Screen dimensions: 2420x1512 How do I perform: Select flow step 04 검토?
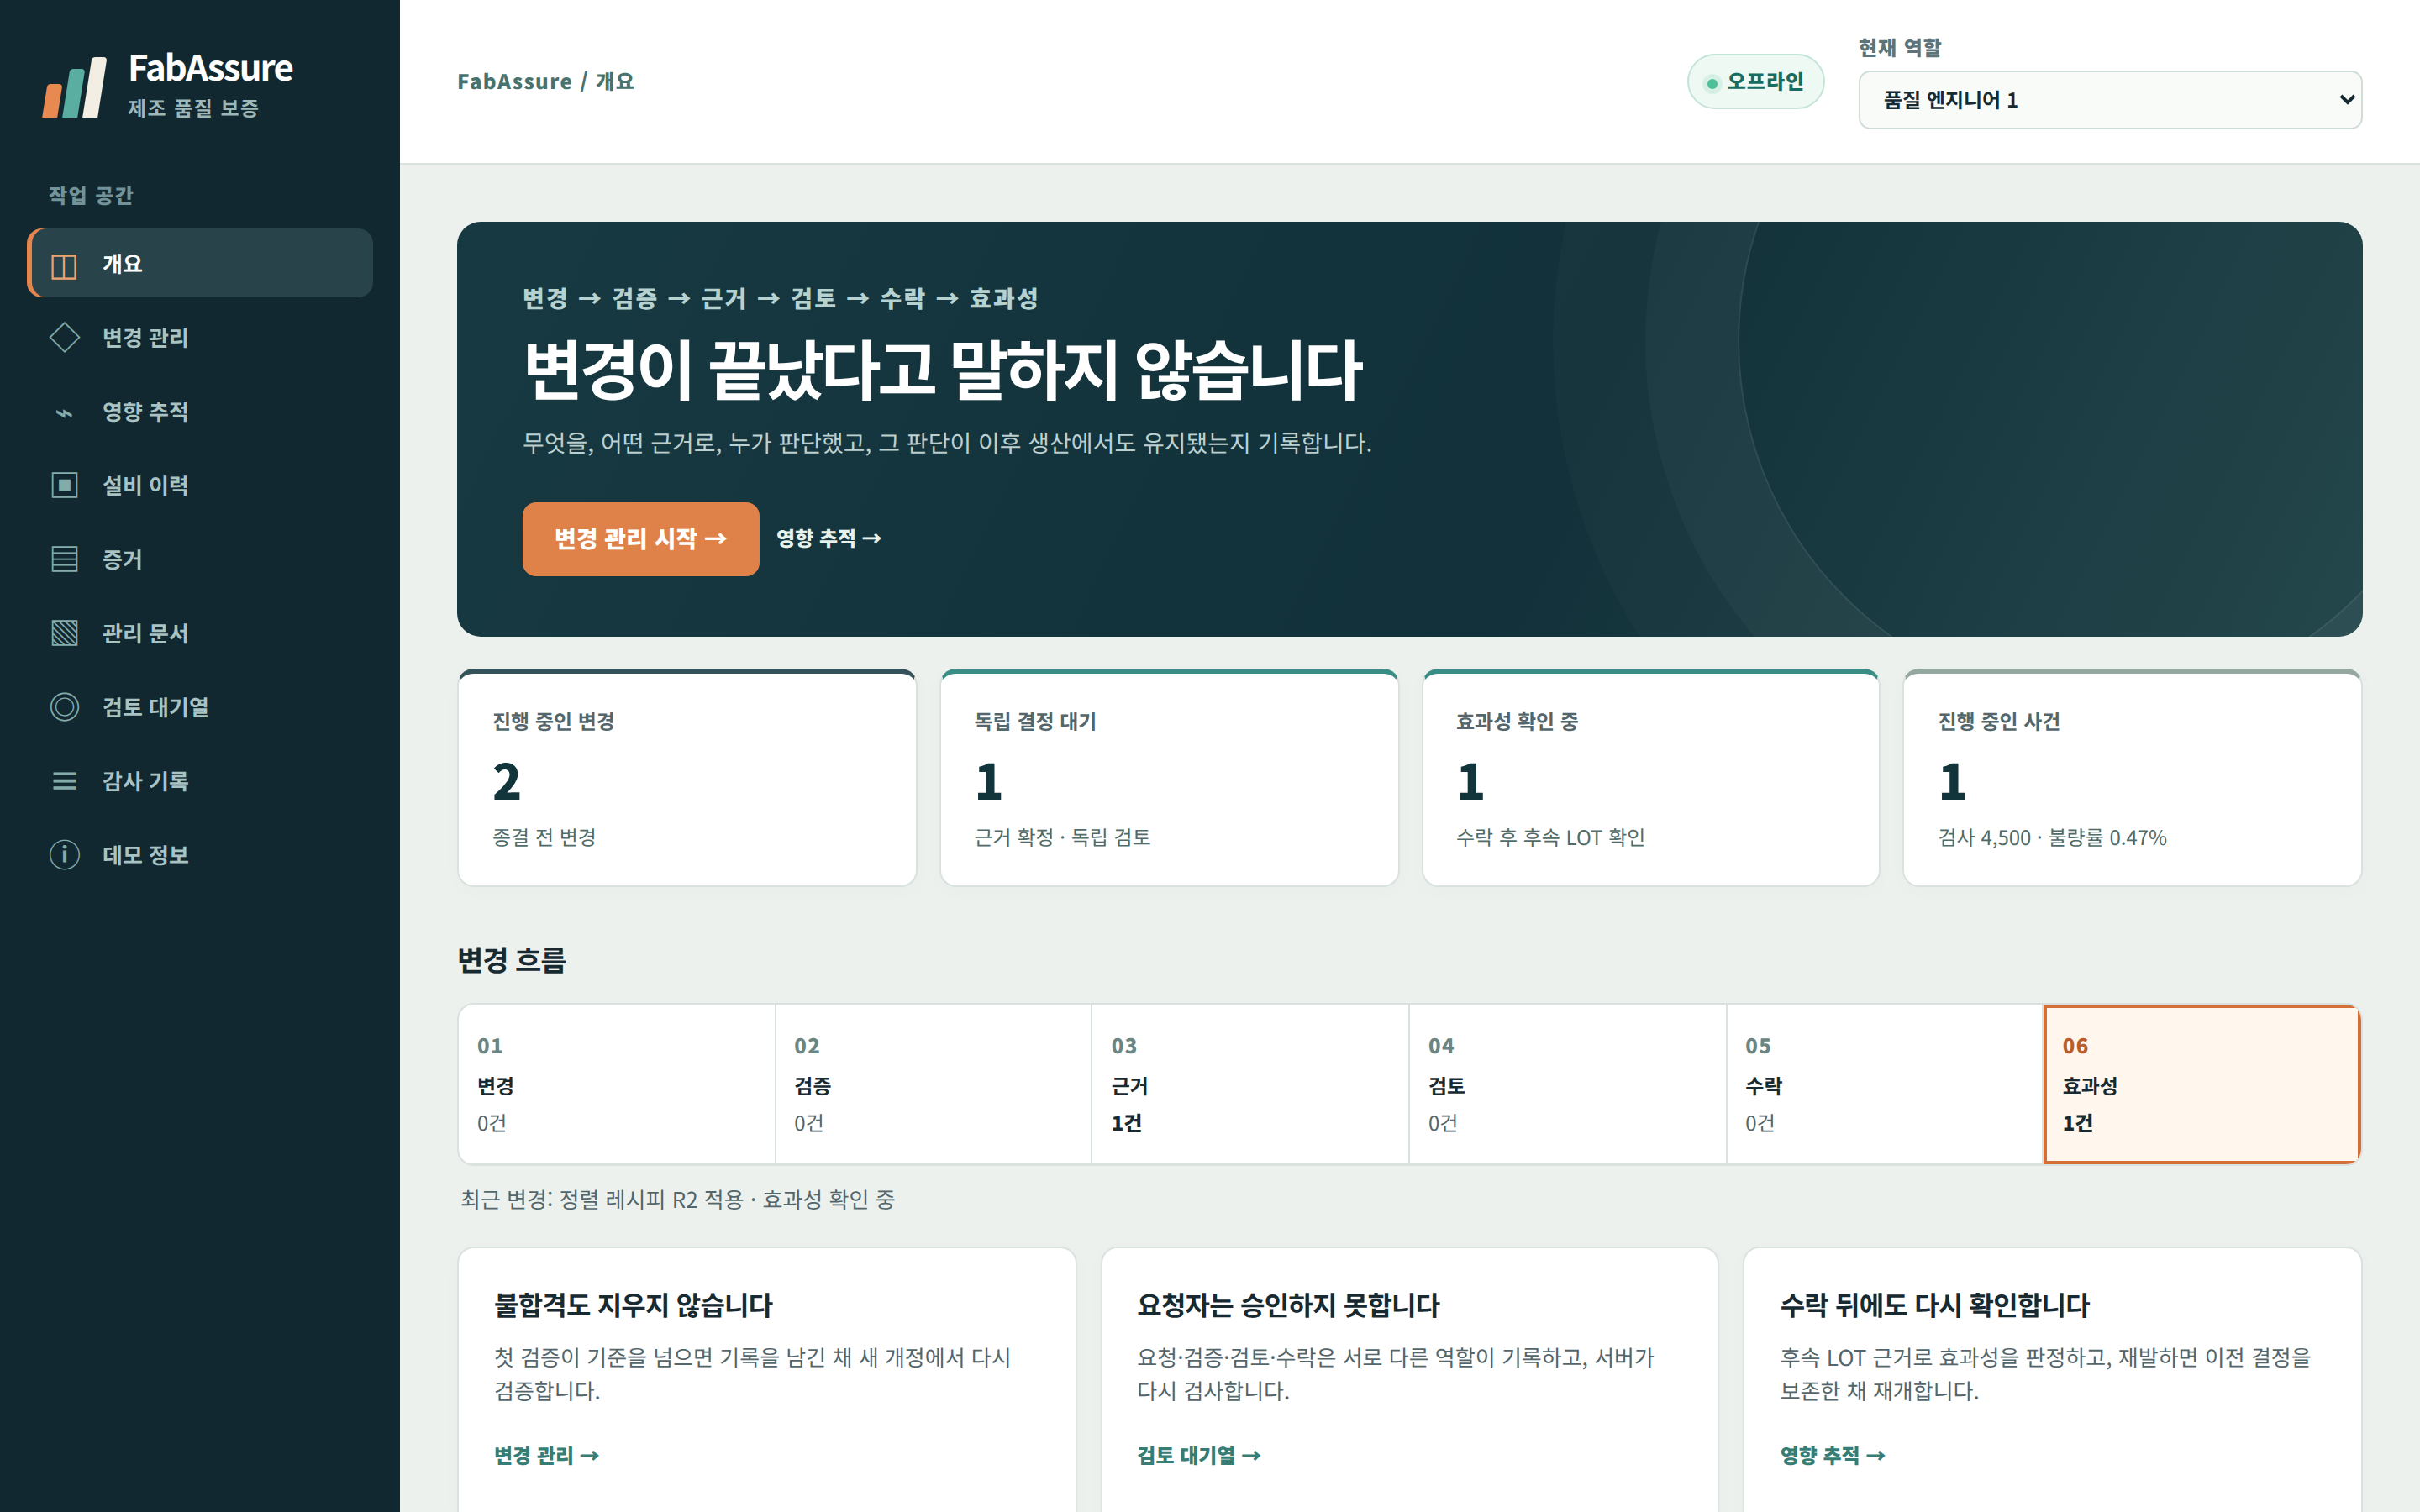[1567, 1084]
